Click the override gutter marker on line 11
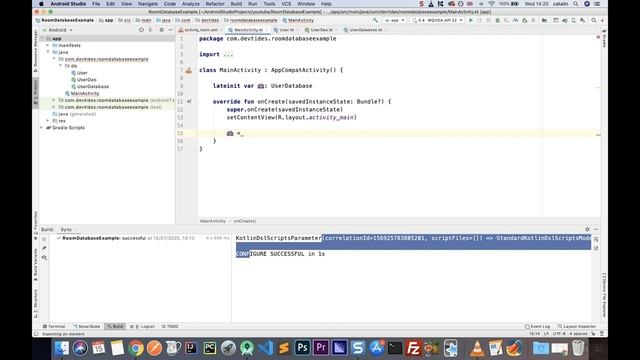The height and width of the screenshot is (360, 640). pos(189,101)
